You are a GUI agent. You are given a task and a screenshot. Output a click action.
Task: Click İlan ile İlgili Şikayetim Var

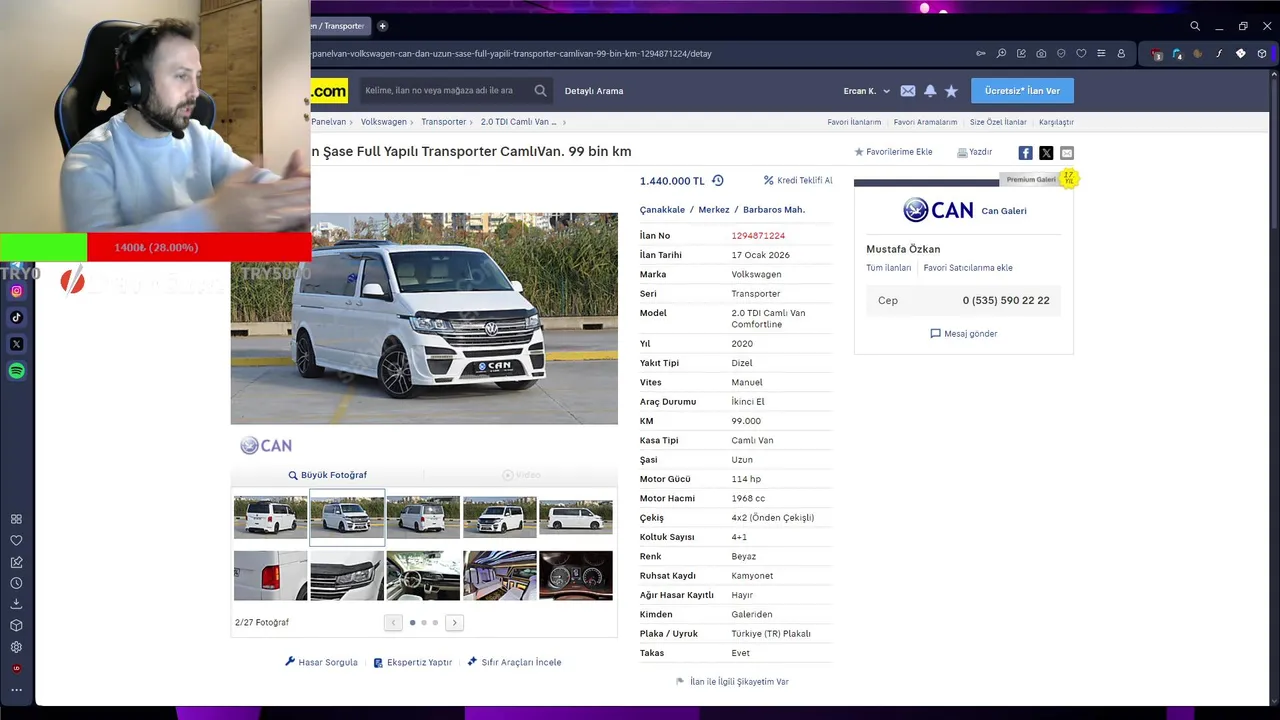tap(732, 682)
